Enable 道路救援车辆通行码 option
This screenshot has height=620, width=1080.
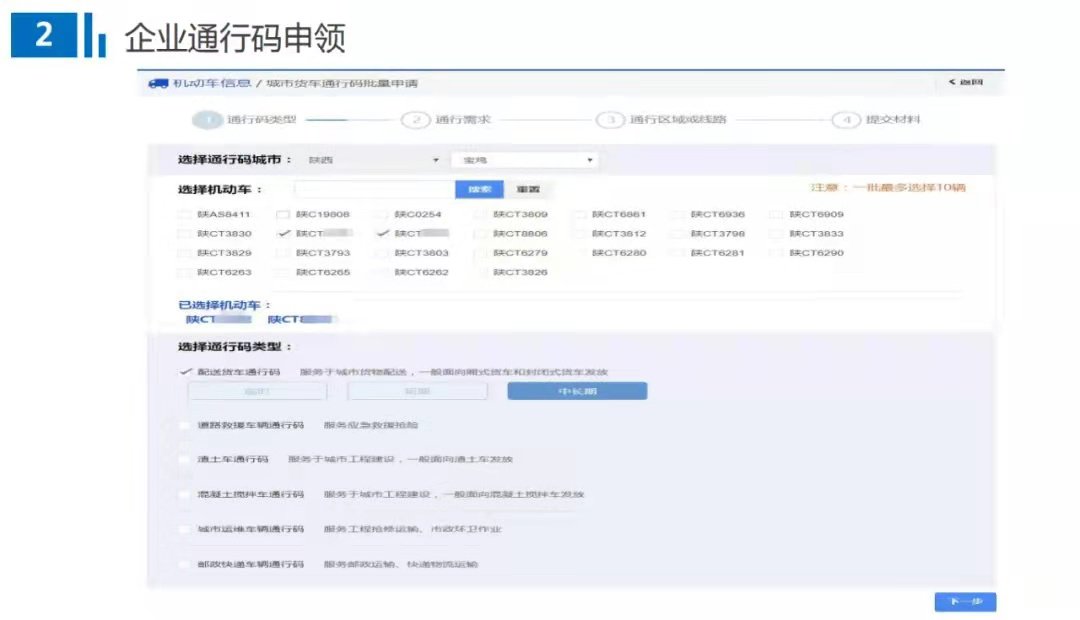click(184, 425)
